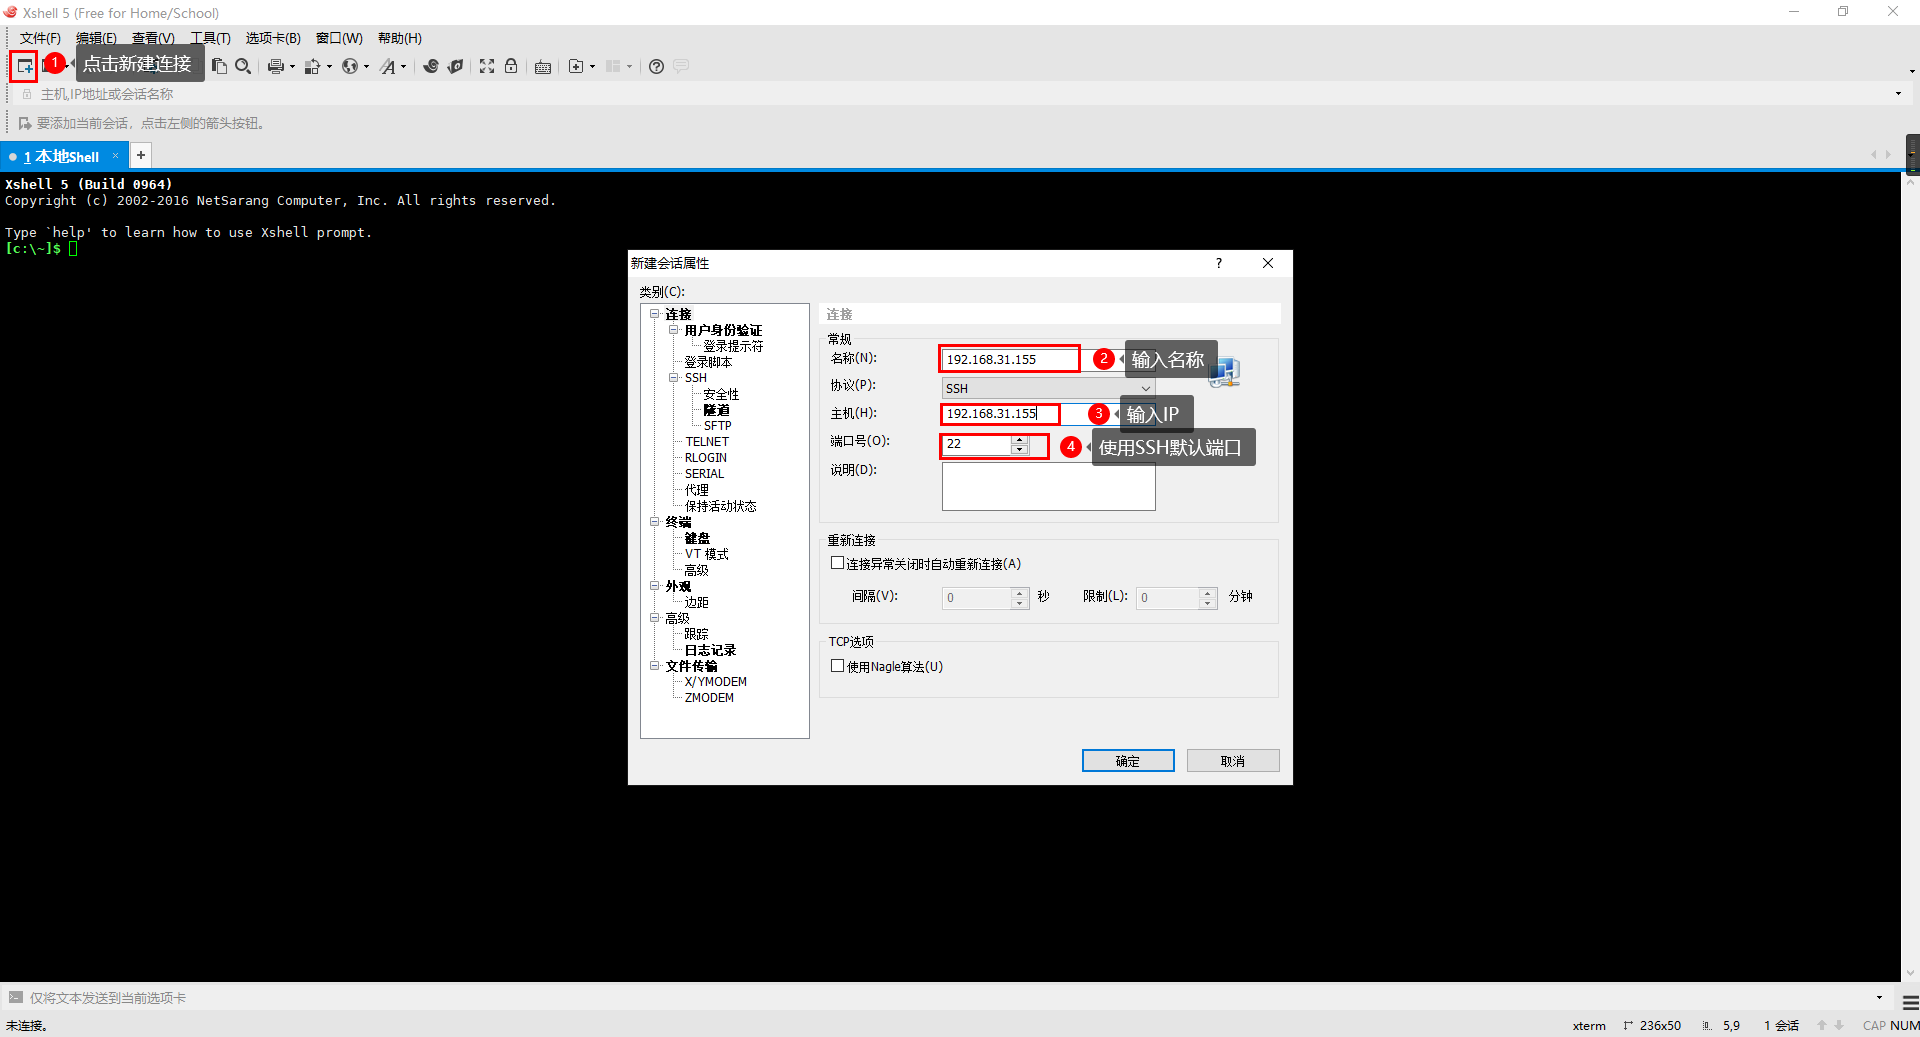Click the add current session arrow icon
This screenshot has height=1037, width=1920.
[25, 123]
